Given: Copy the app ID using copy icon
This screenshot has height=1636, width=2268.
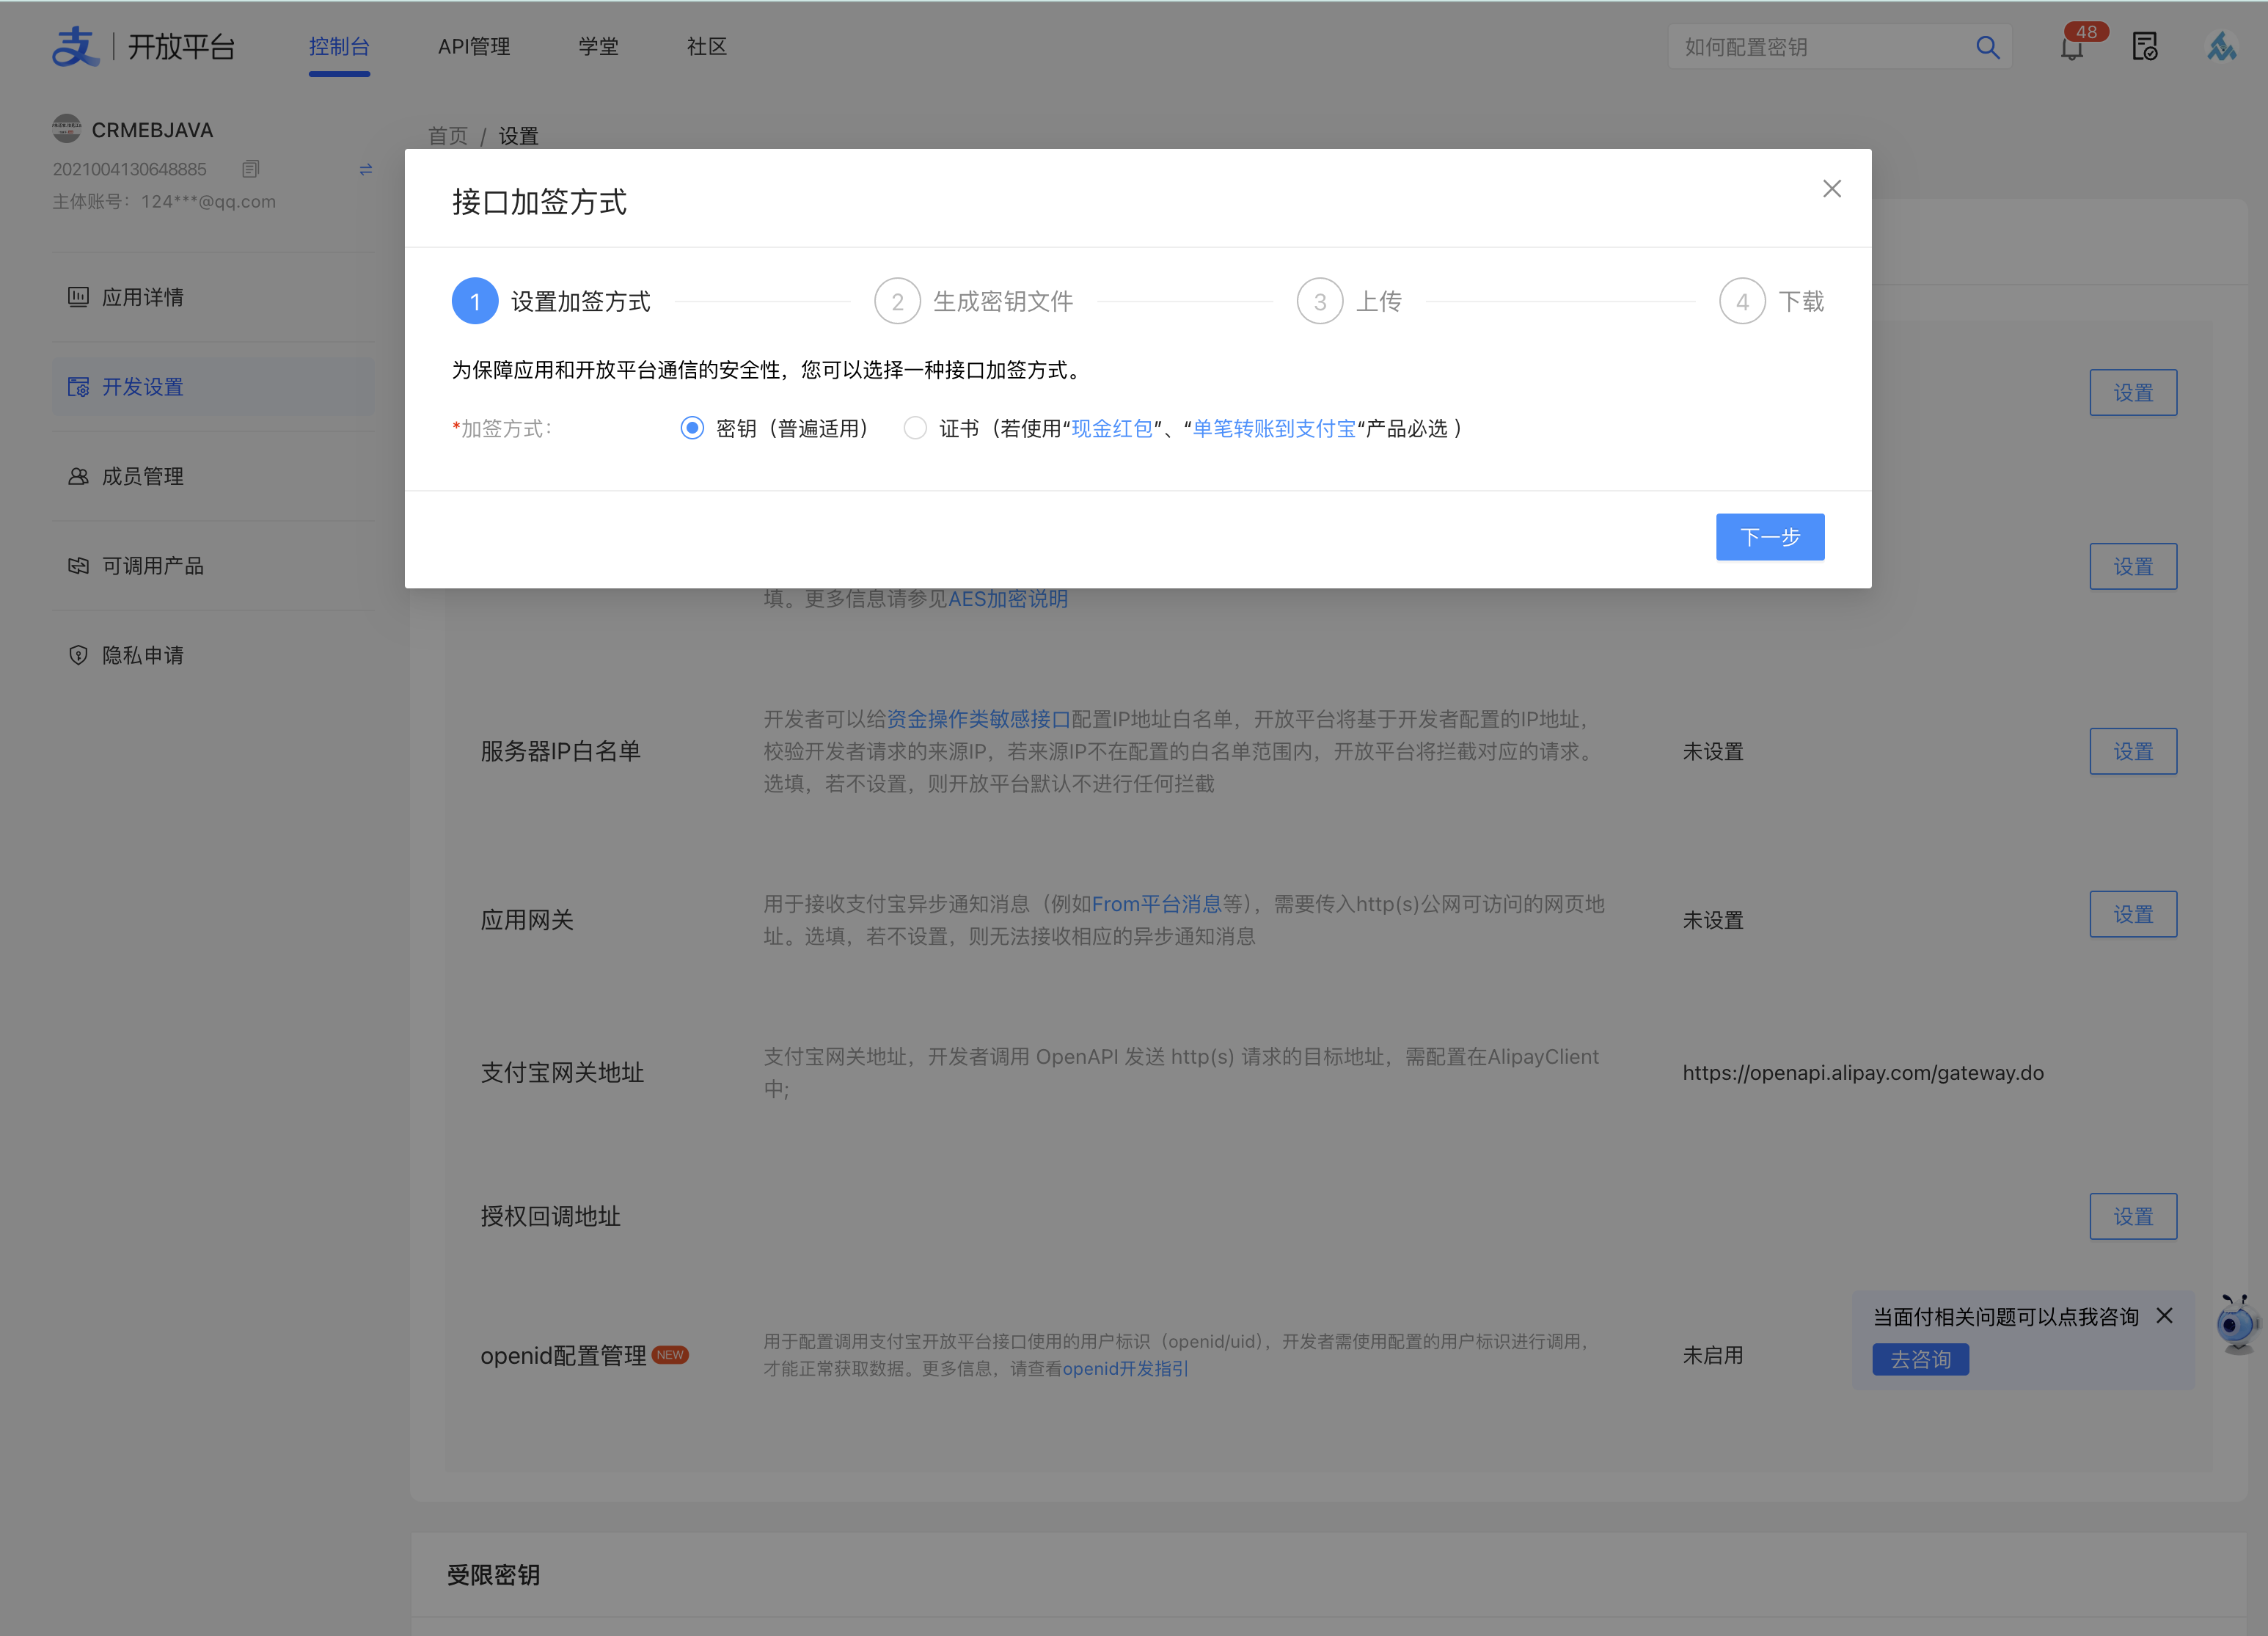Looking at the screenshot, I should click(251, 169).
